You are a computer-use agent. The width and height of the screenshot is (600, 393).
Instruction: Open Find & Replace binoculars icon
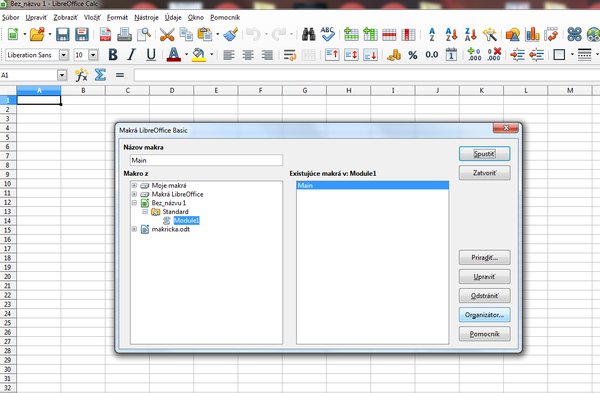pyautogui.click(x=308, y=34)
